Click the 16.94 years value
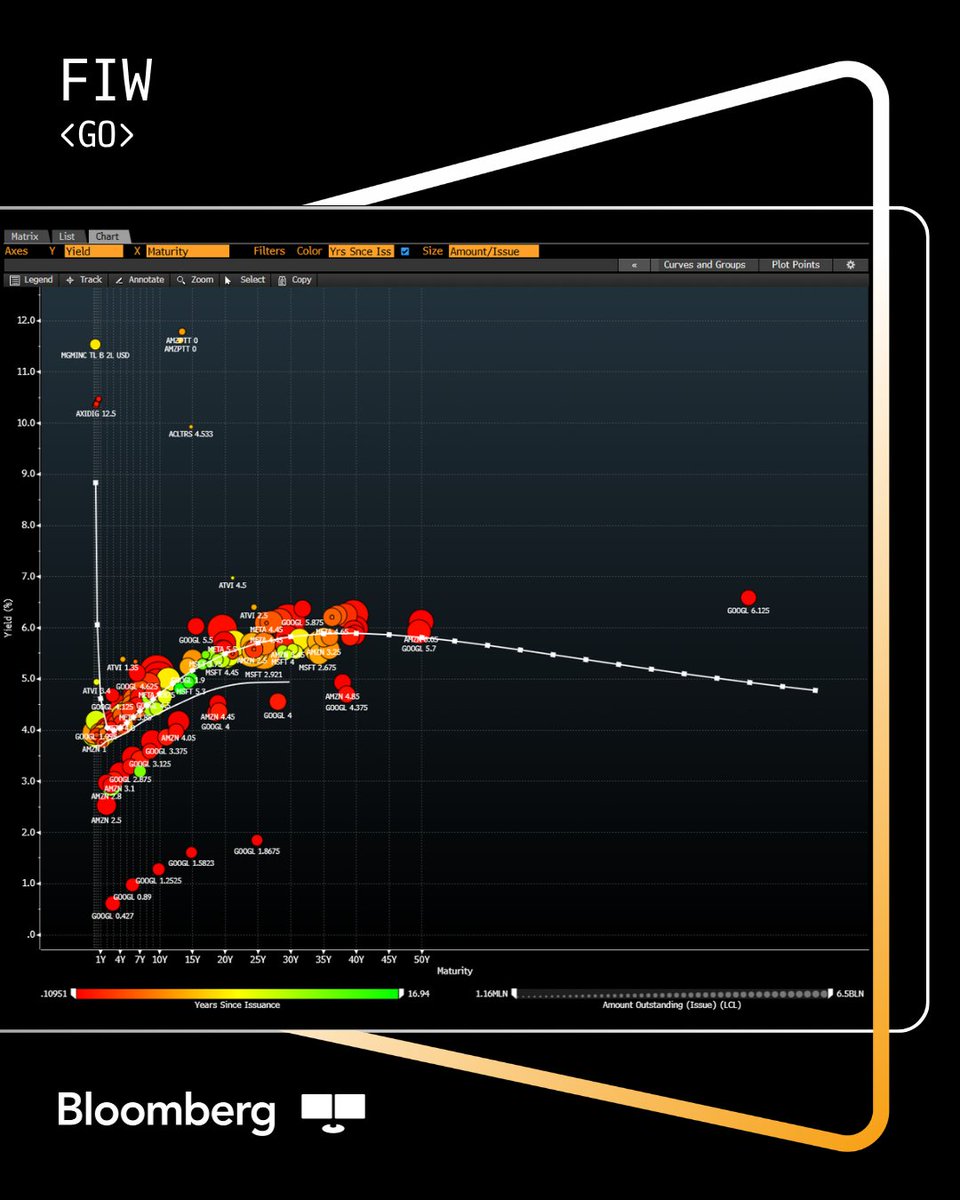 421,994
